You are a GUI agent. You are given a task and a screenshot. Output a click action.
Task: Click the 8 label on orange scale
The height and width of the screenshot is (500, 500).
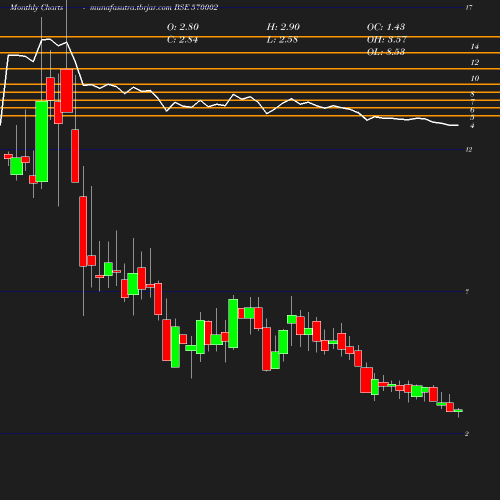pyautogui.click(x=472, y=94)
